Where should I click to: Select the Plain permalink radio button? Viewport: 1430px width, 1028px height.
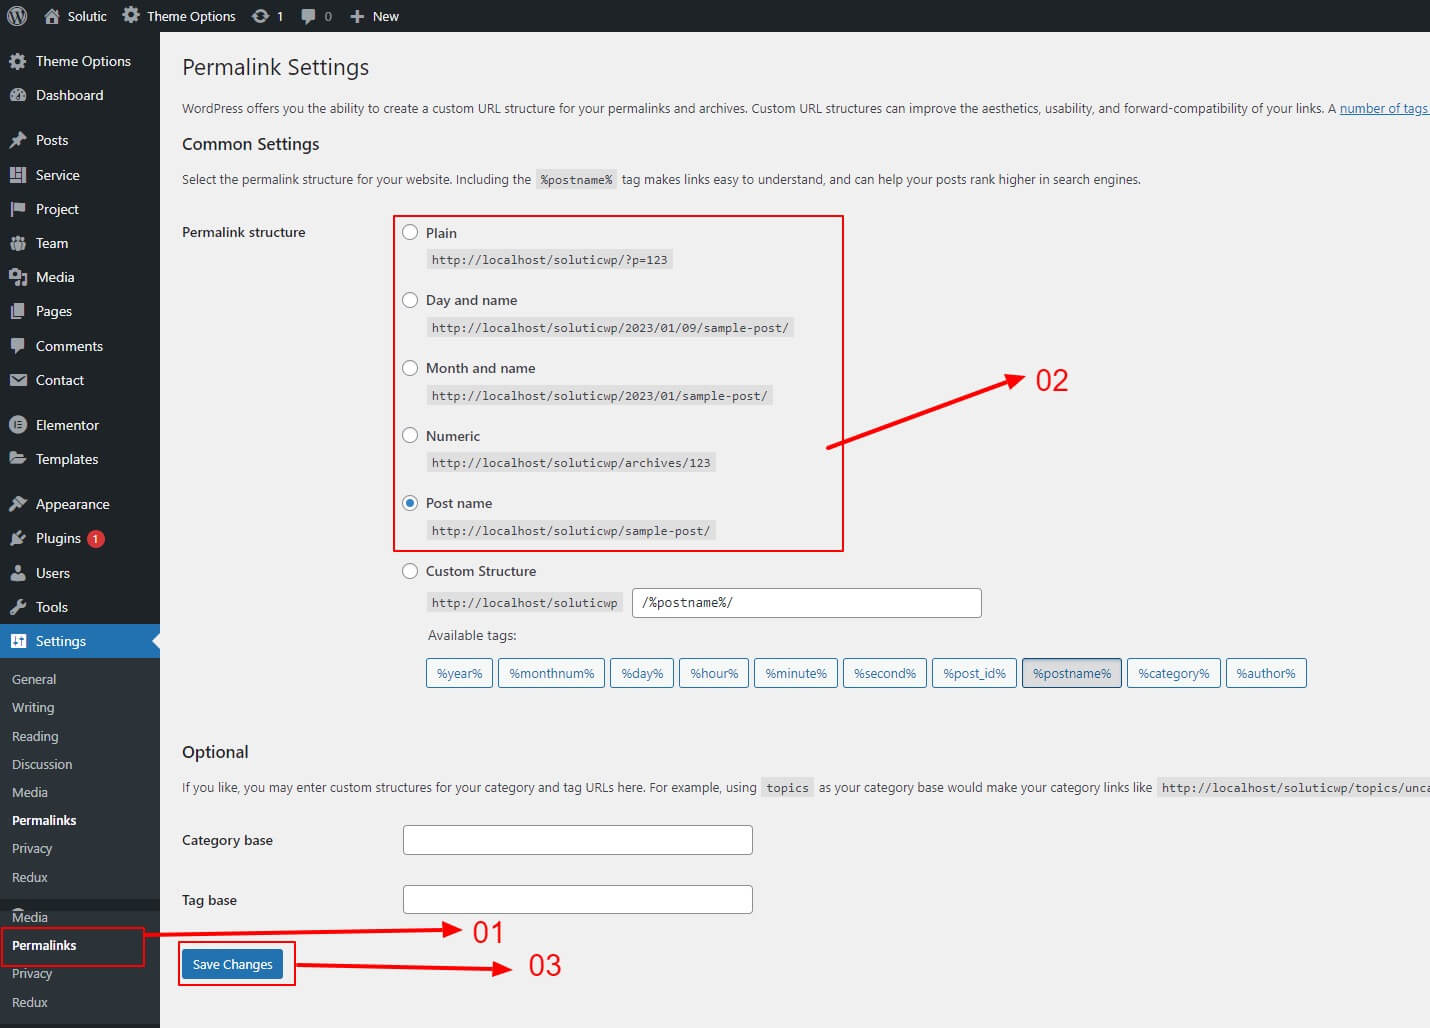click(x=410, y=232)
